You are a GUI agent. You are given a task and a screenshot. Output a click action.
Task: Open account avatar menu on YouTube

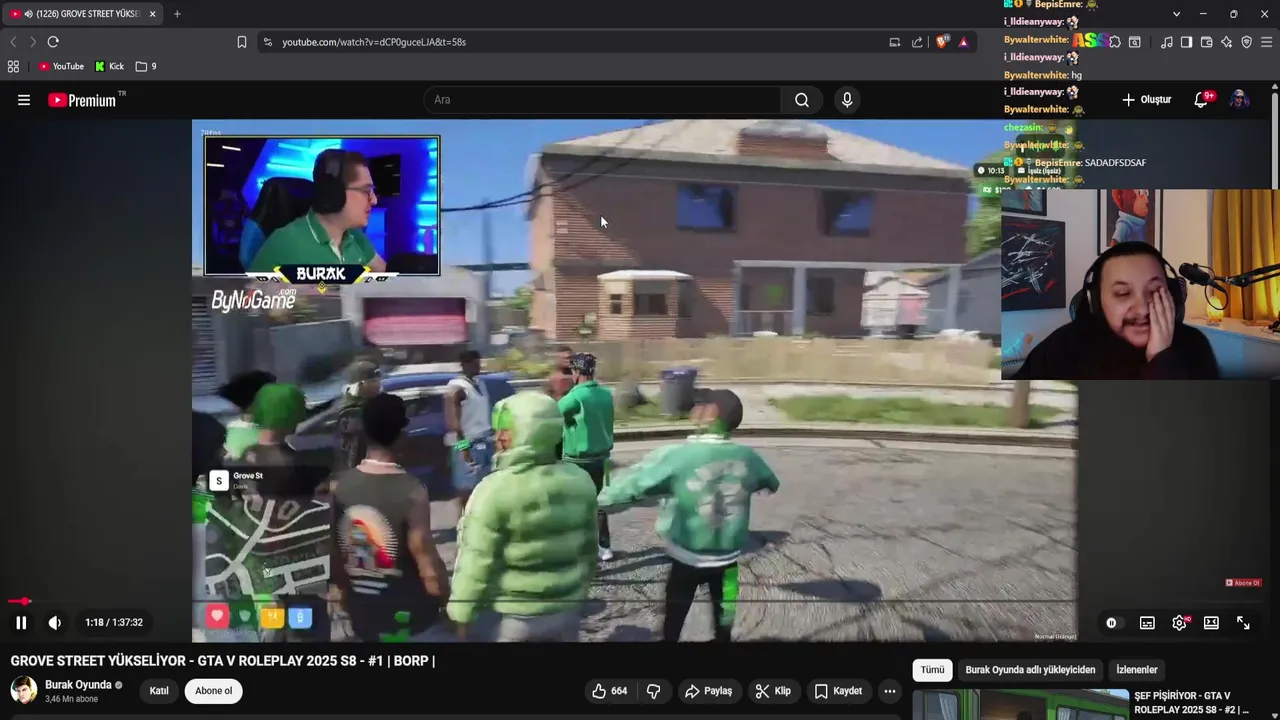[x=1239, y=100]
